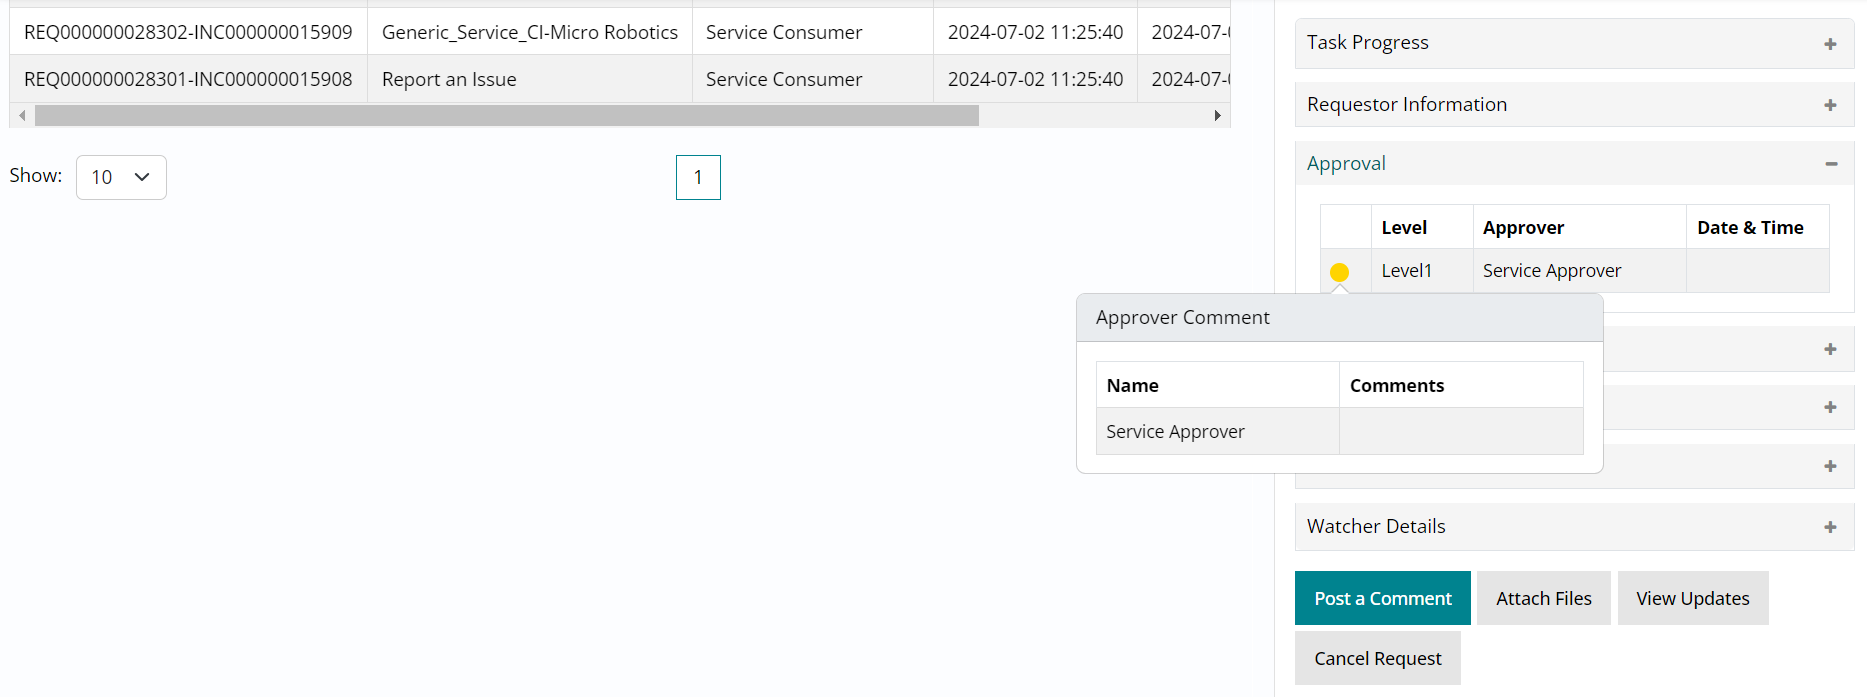Click Service Approver in Approver Comment popup
1867x697 pixels.
tap(1175, 432)
